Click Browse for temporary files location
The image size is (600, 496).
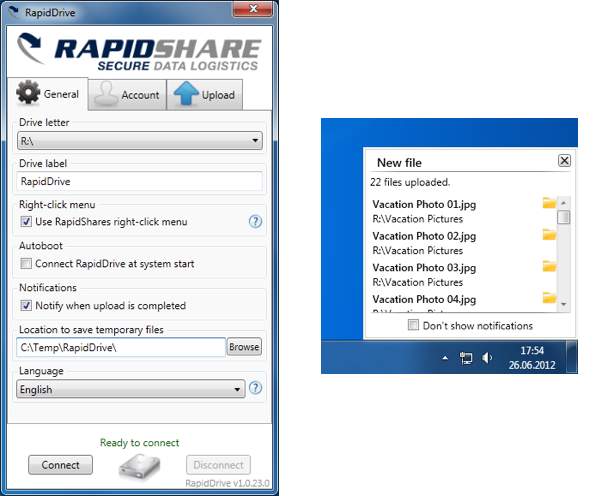tap(244, 347)
